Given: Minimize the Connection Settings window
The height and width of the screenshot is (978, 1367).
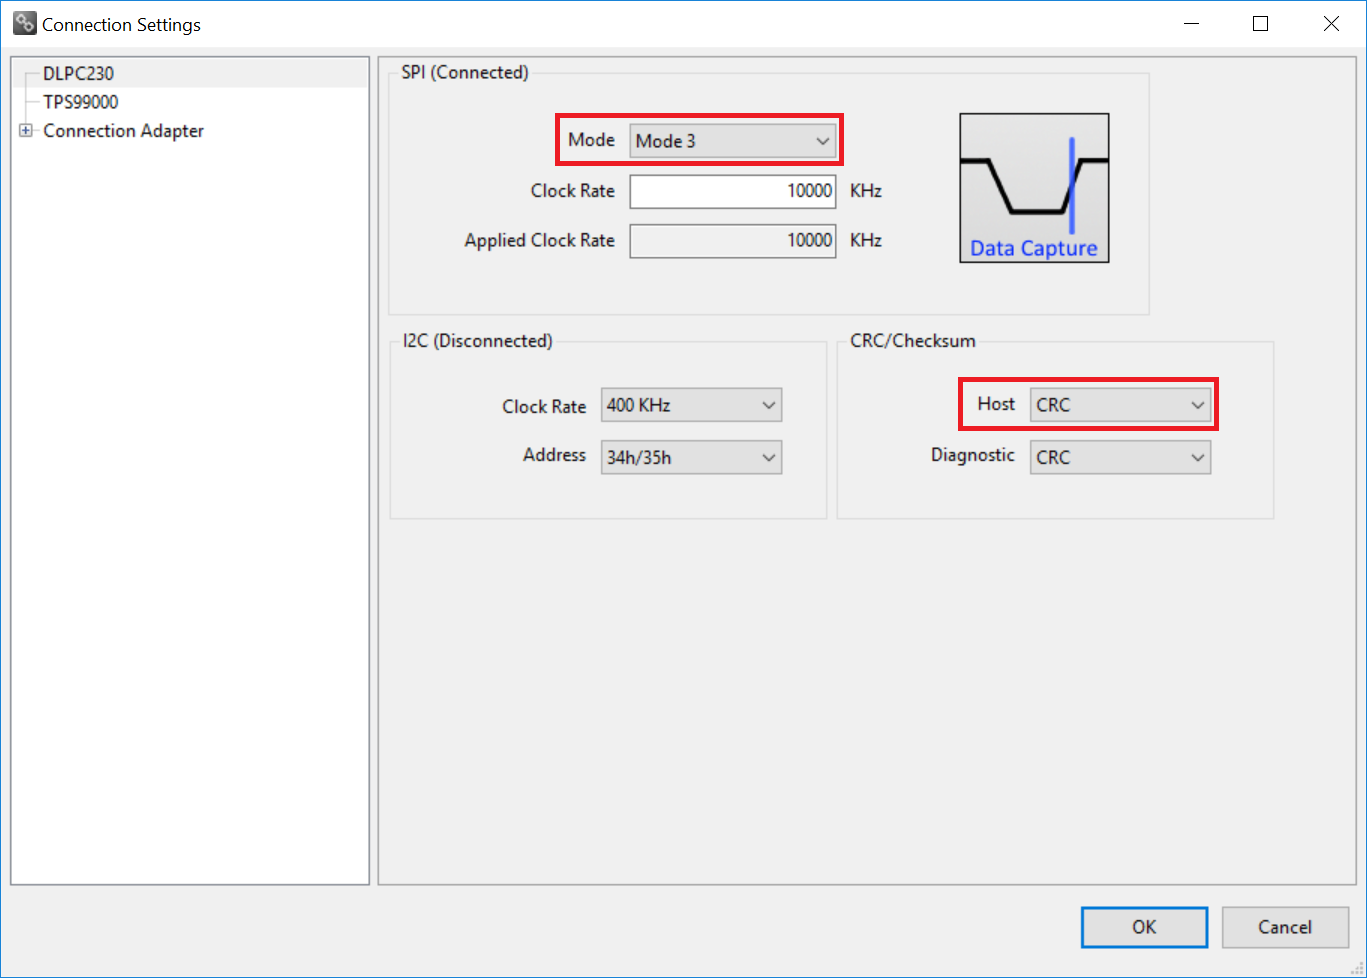Looking at the screenshot, I should [1191, 24].
